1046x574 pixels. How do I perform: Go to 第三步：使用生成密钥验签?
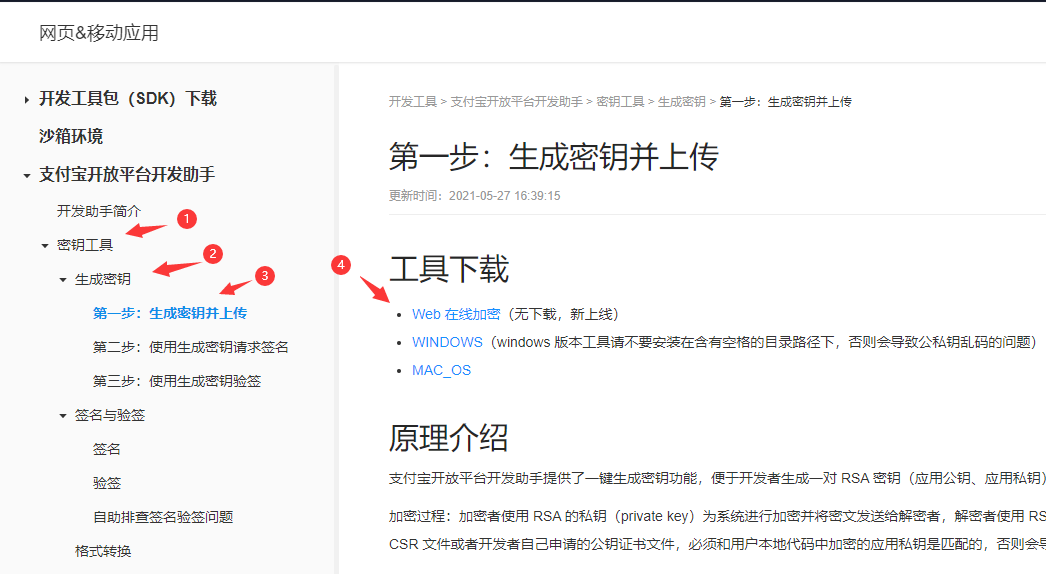(176, 381)
